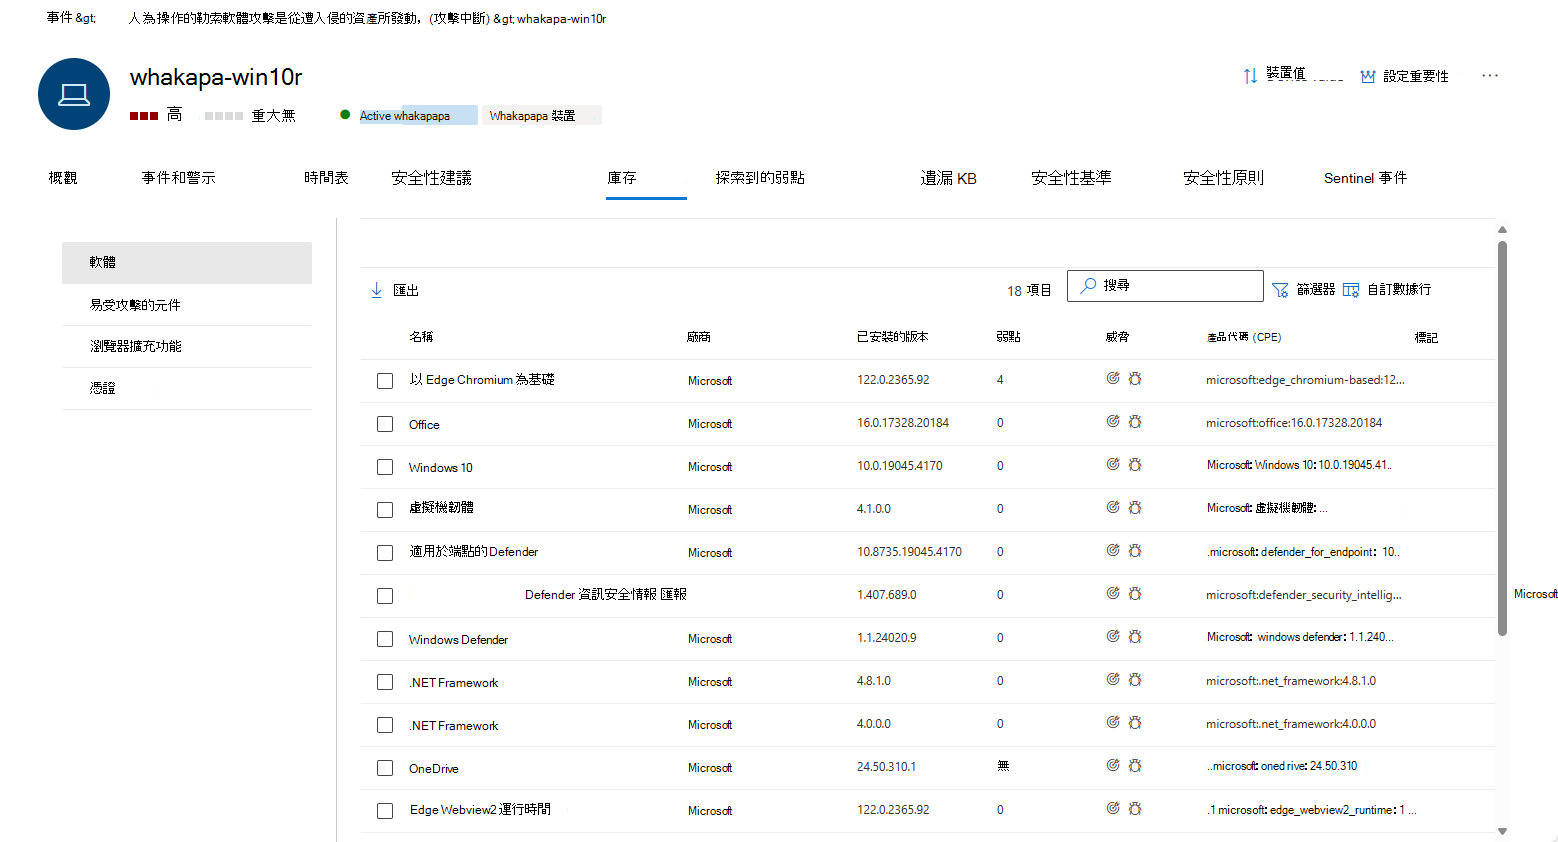Tick the Windows 10 row checkbox
Screen dimensions: 1558x842
(x=385, y=467)
